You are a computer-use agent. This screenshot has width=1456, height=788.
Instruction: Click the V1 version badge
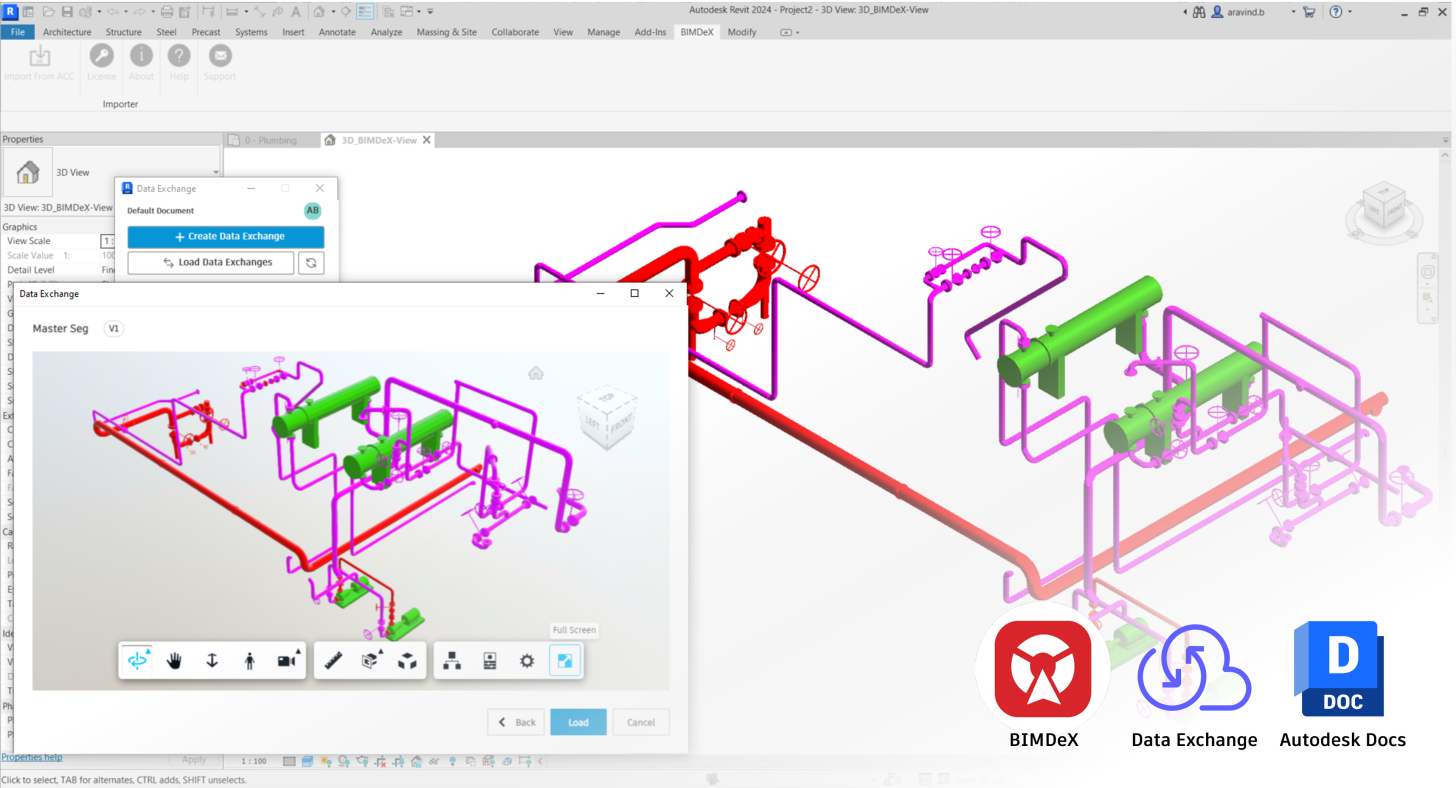tap(114, 328)
